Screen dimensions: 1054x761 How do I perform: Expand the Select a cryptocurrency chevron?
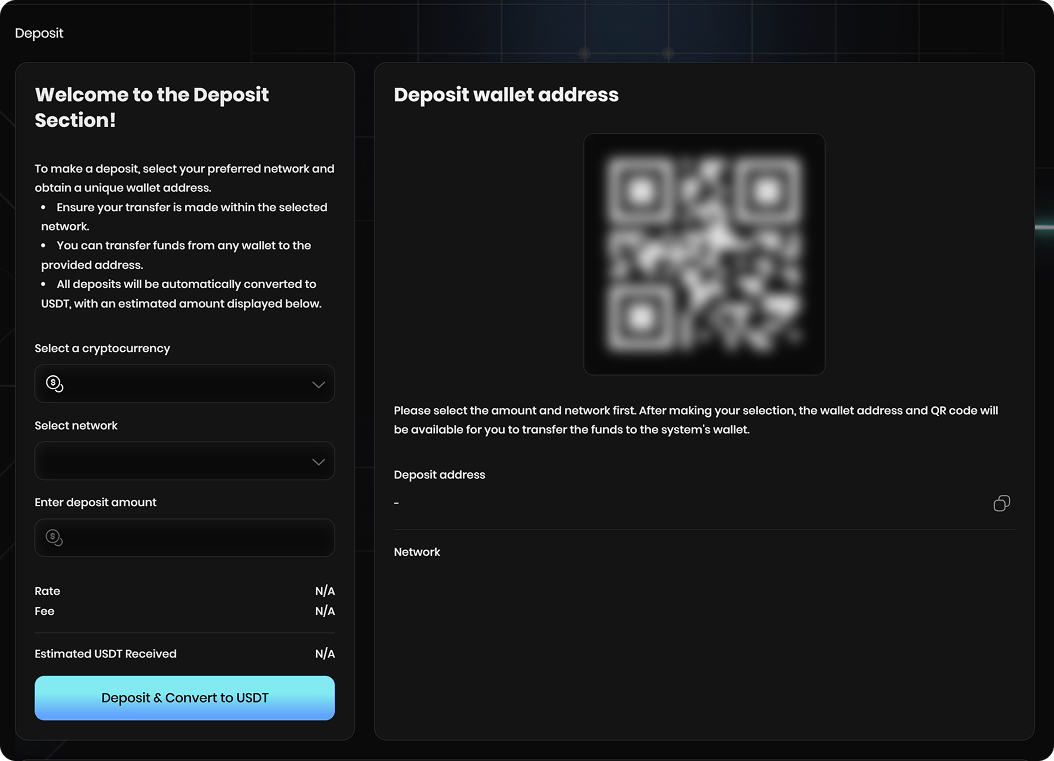318,385
